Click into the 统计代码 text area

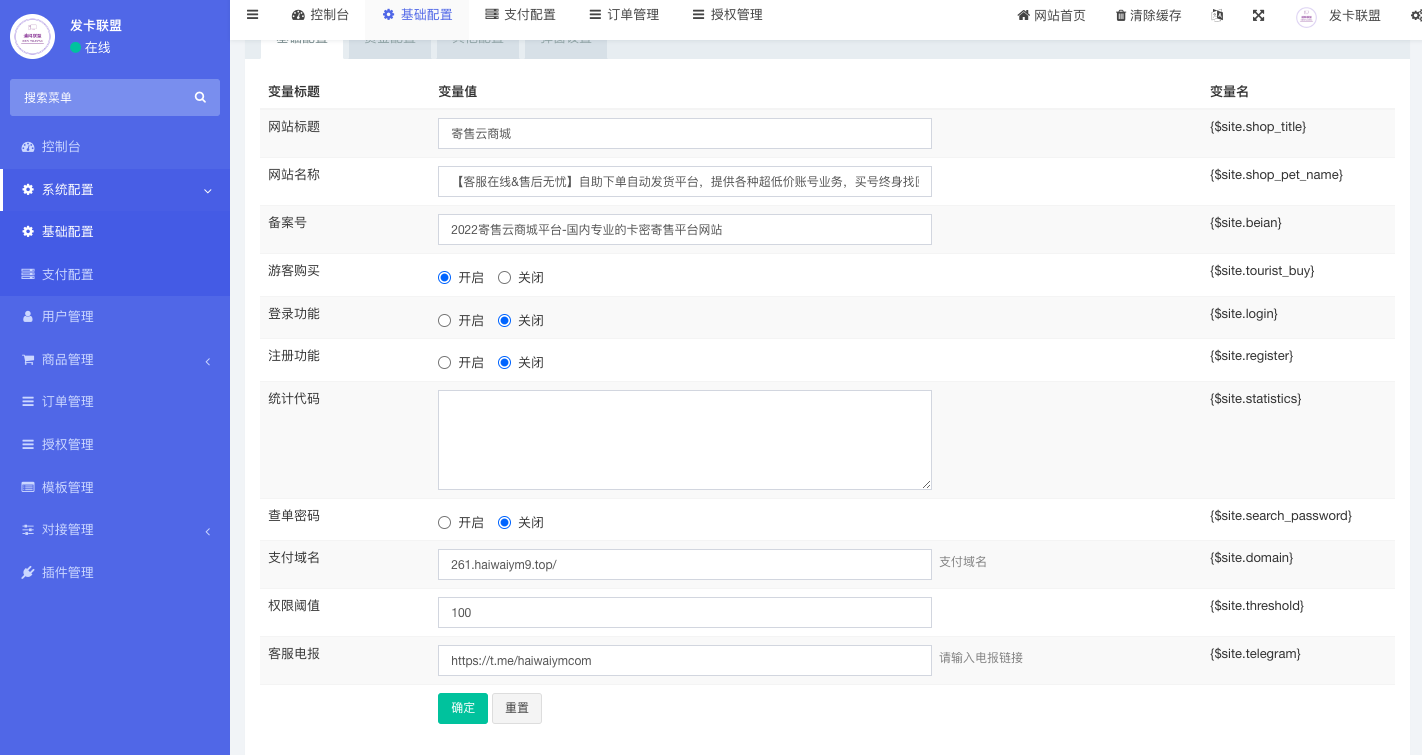tap(684, 440)
